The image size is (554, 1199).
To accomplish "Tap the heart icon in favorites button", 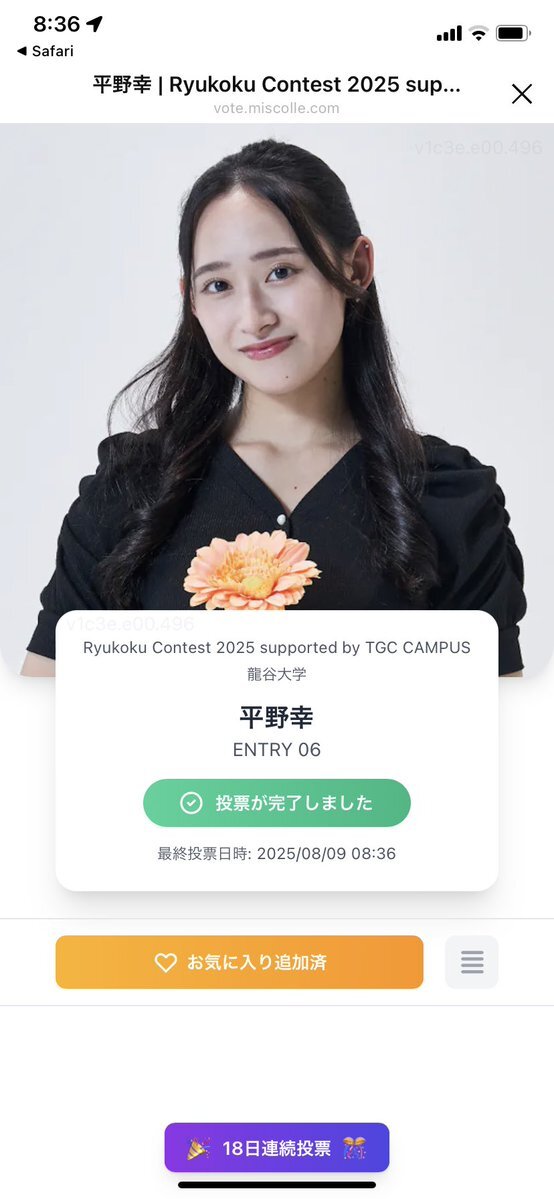I will (x=166, y=962).
